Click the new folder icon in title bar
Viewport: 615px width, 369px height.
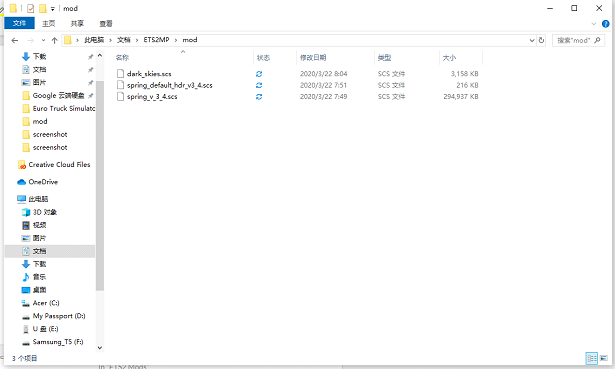click(42, 8)
